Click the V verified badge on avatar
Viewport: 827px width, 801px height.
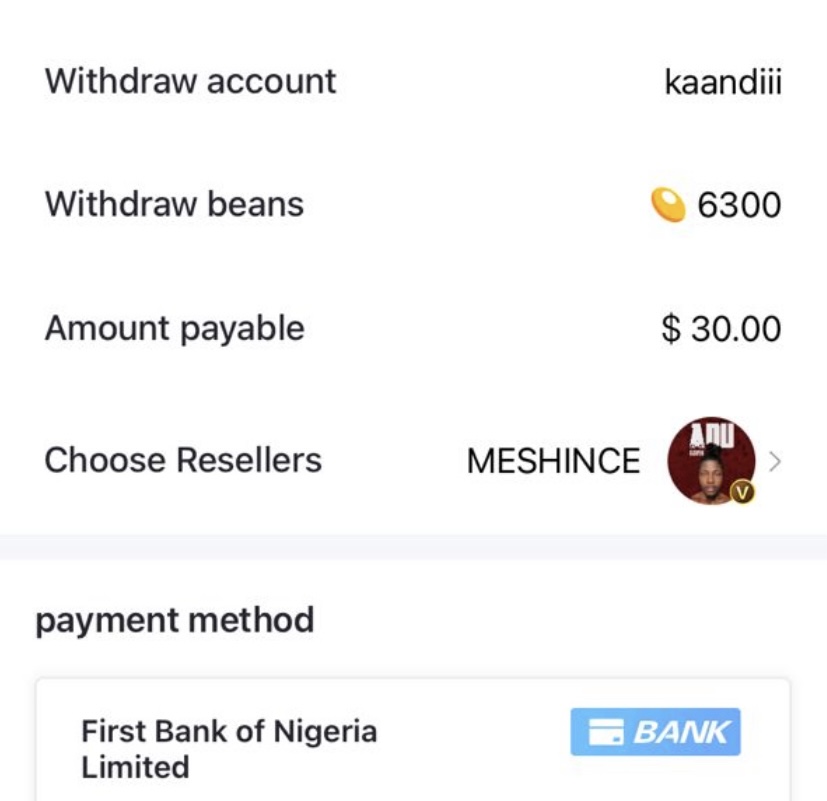(742, 493)
